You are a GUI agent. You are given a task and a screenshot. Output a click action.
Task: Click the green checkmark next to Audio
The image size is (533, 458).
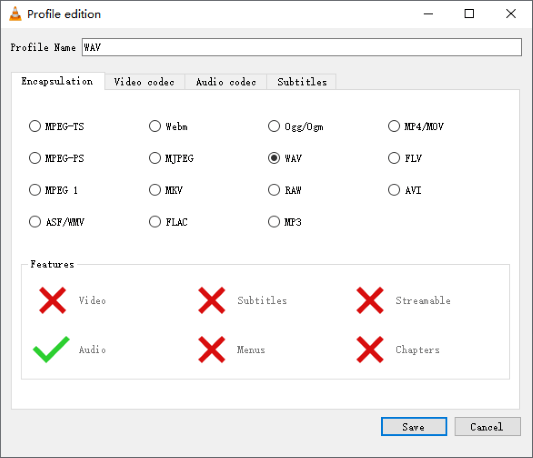[51, 350]
